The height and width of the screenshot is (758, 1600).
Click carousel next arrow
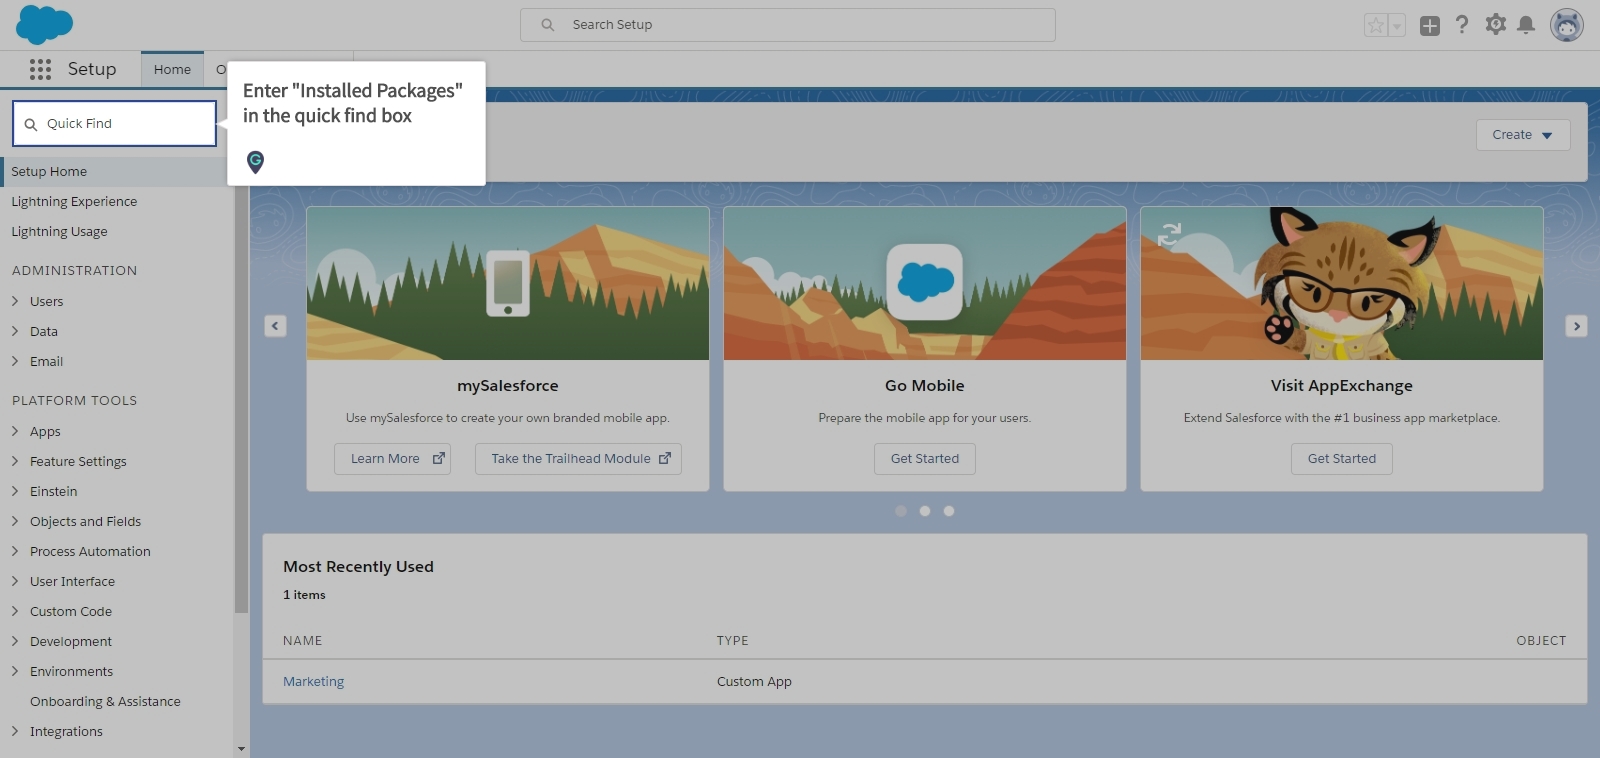(1577, 326)
